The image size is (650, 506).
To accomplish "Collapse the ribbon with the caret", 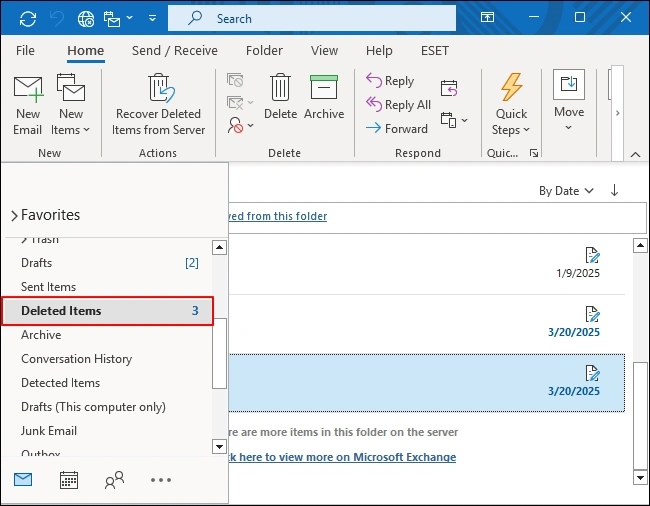I will click(635, 155).
